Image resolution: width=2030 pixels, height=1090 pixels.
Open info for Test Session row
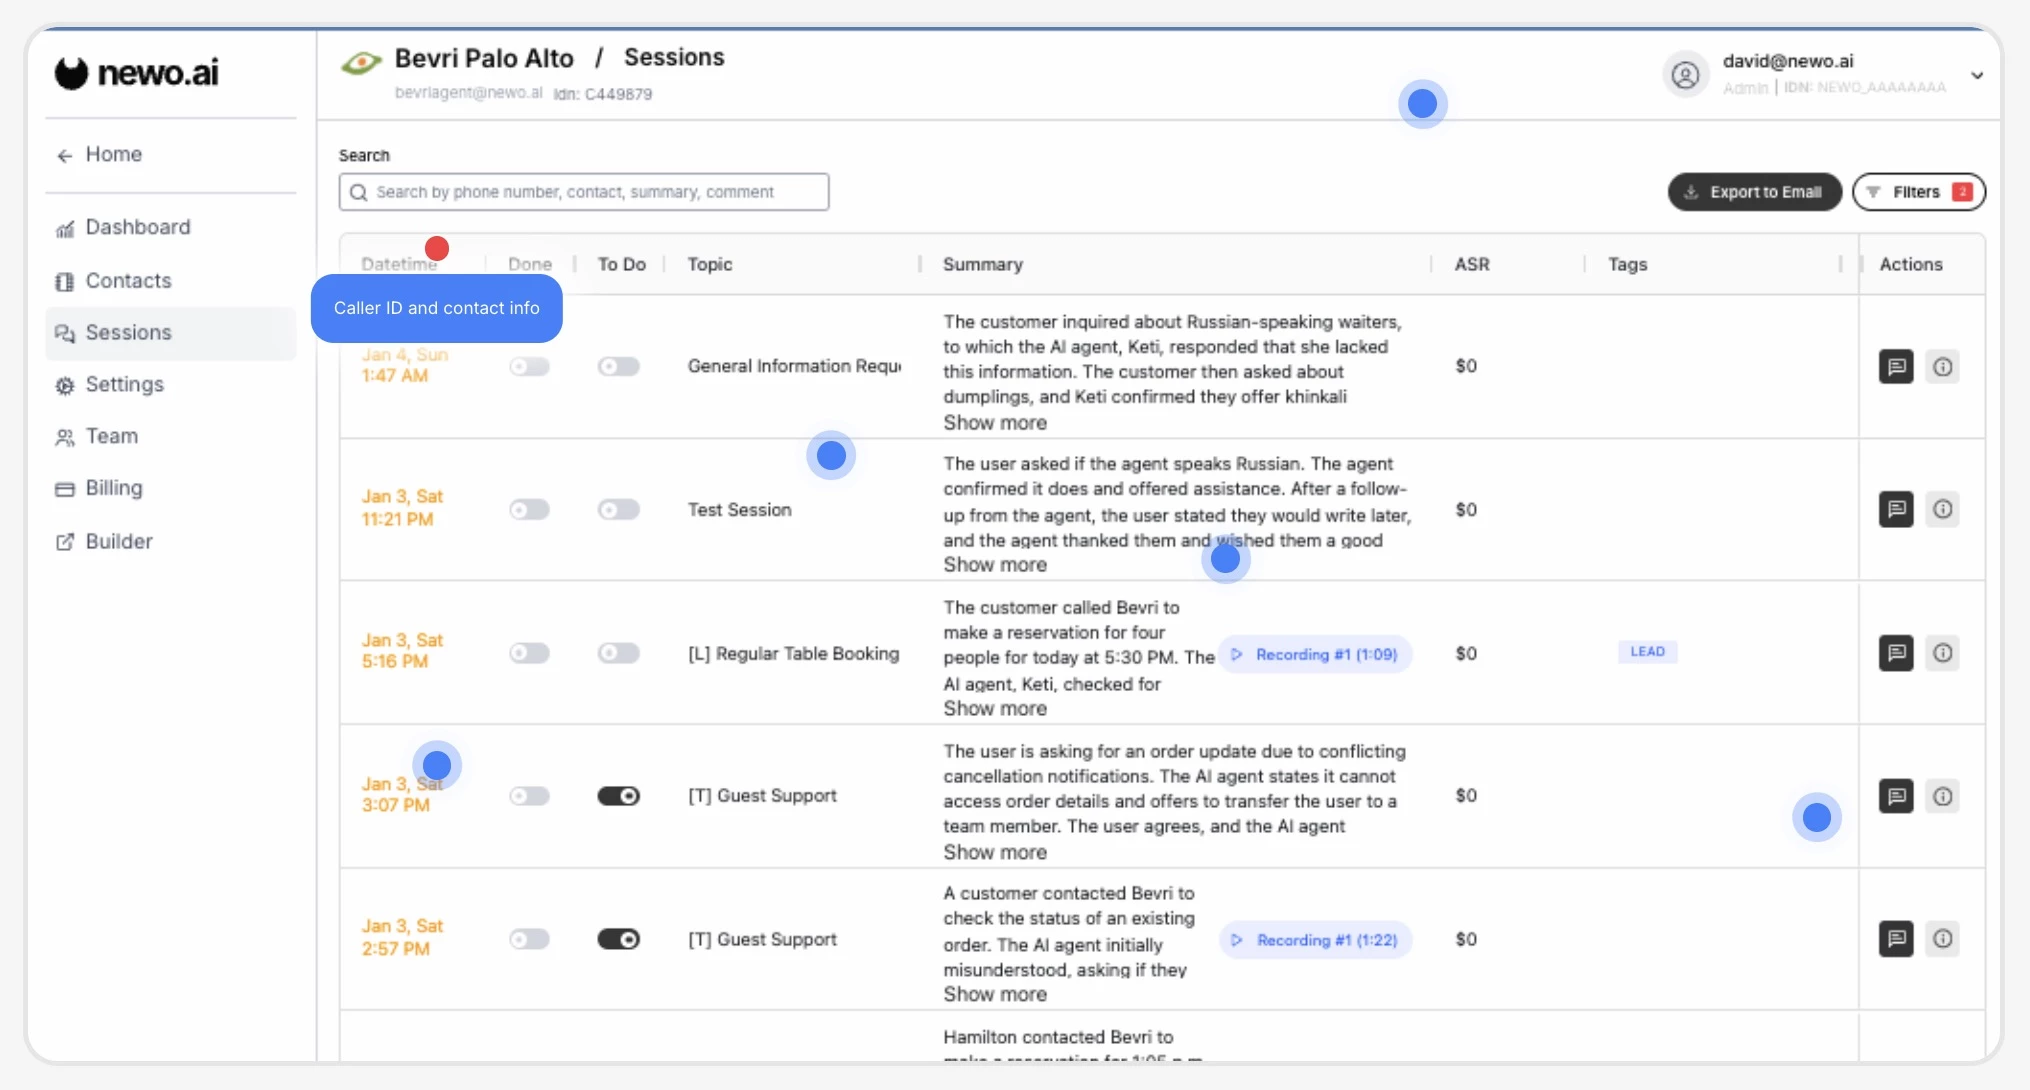tap(1942, 509)
